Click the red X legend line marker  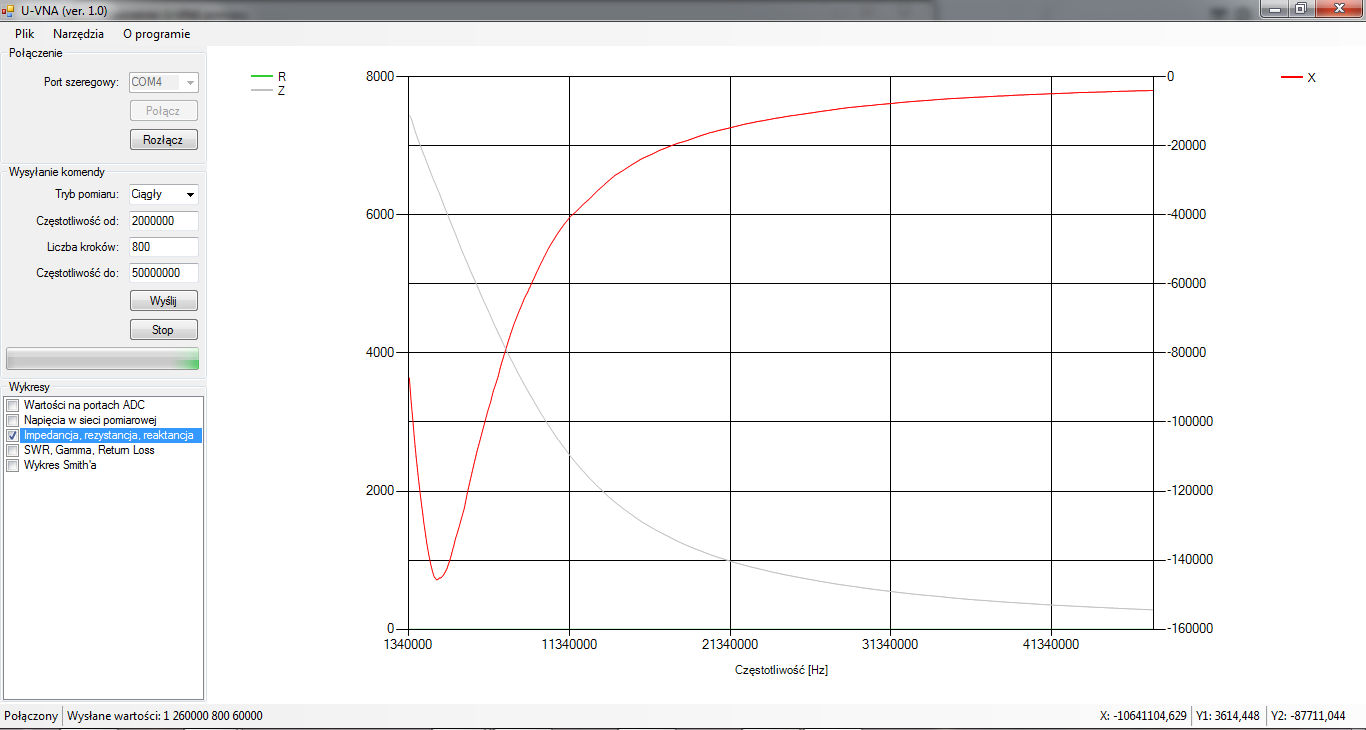point(1291,77)
